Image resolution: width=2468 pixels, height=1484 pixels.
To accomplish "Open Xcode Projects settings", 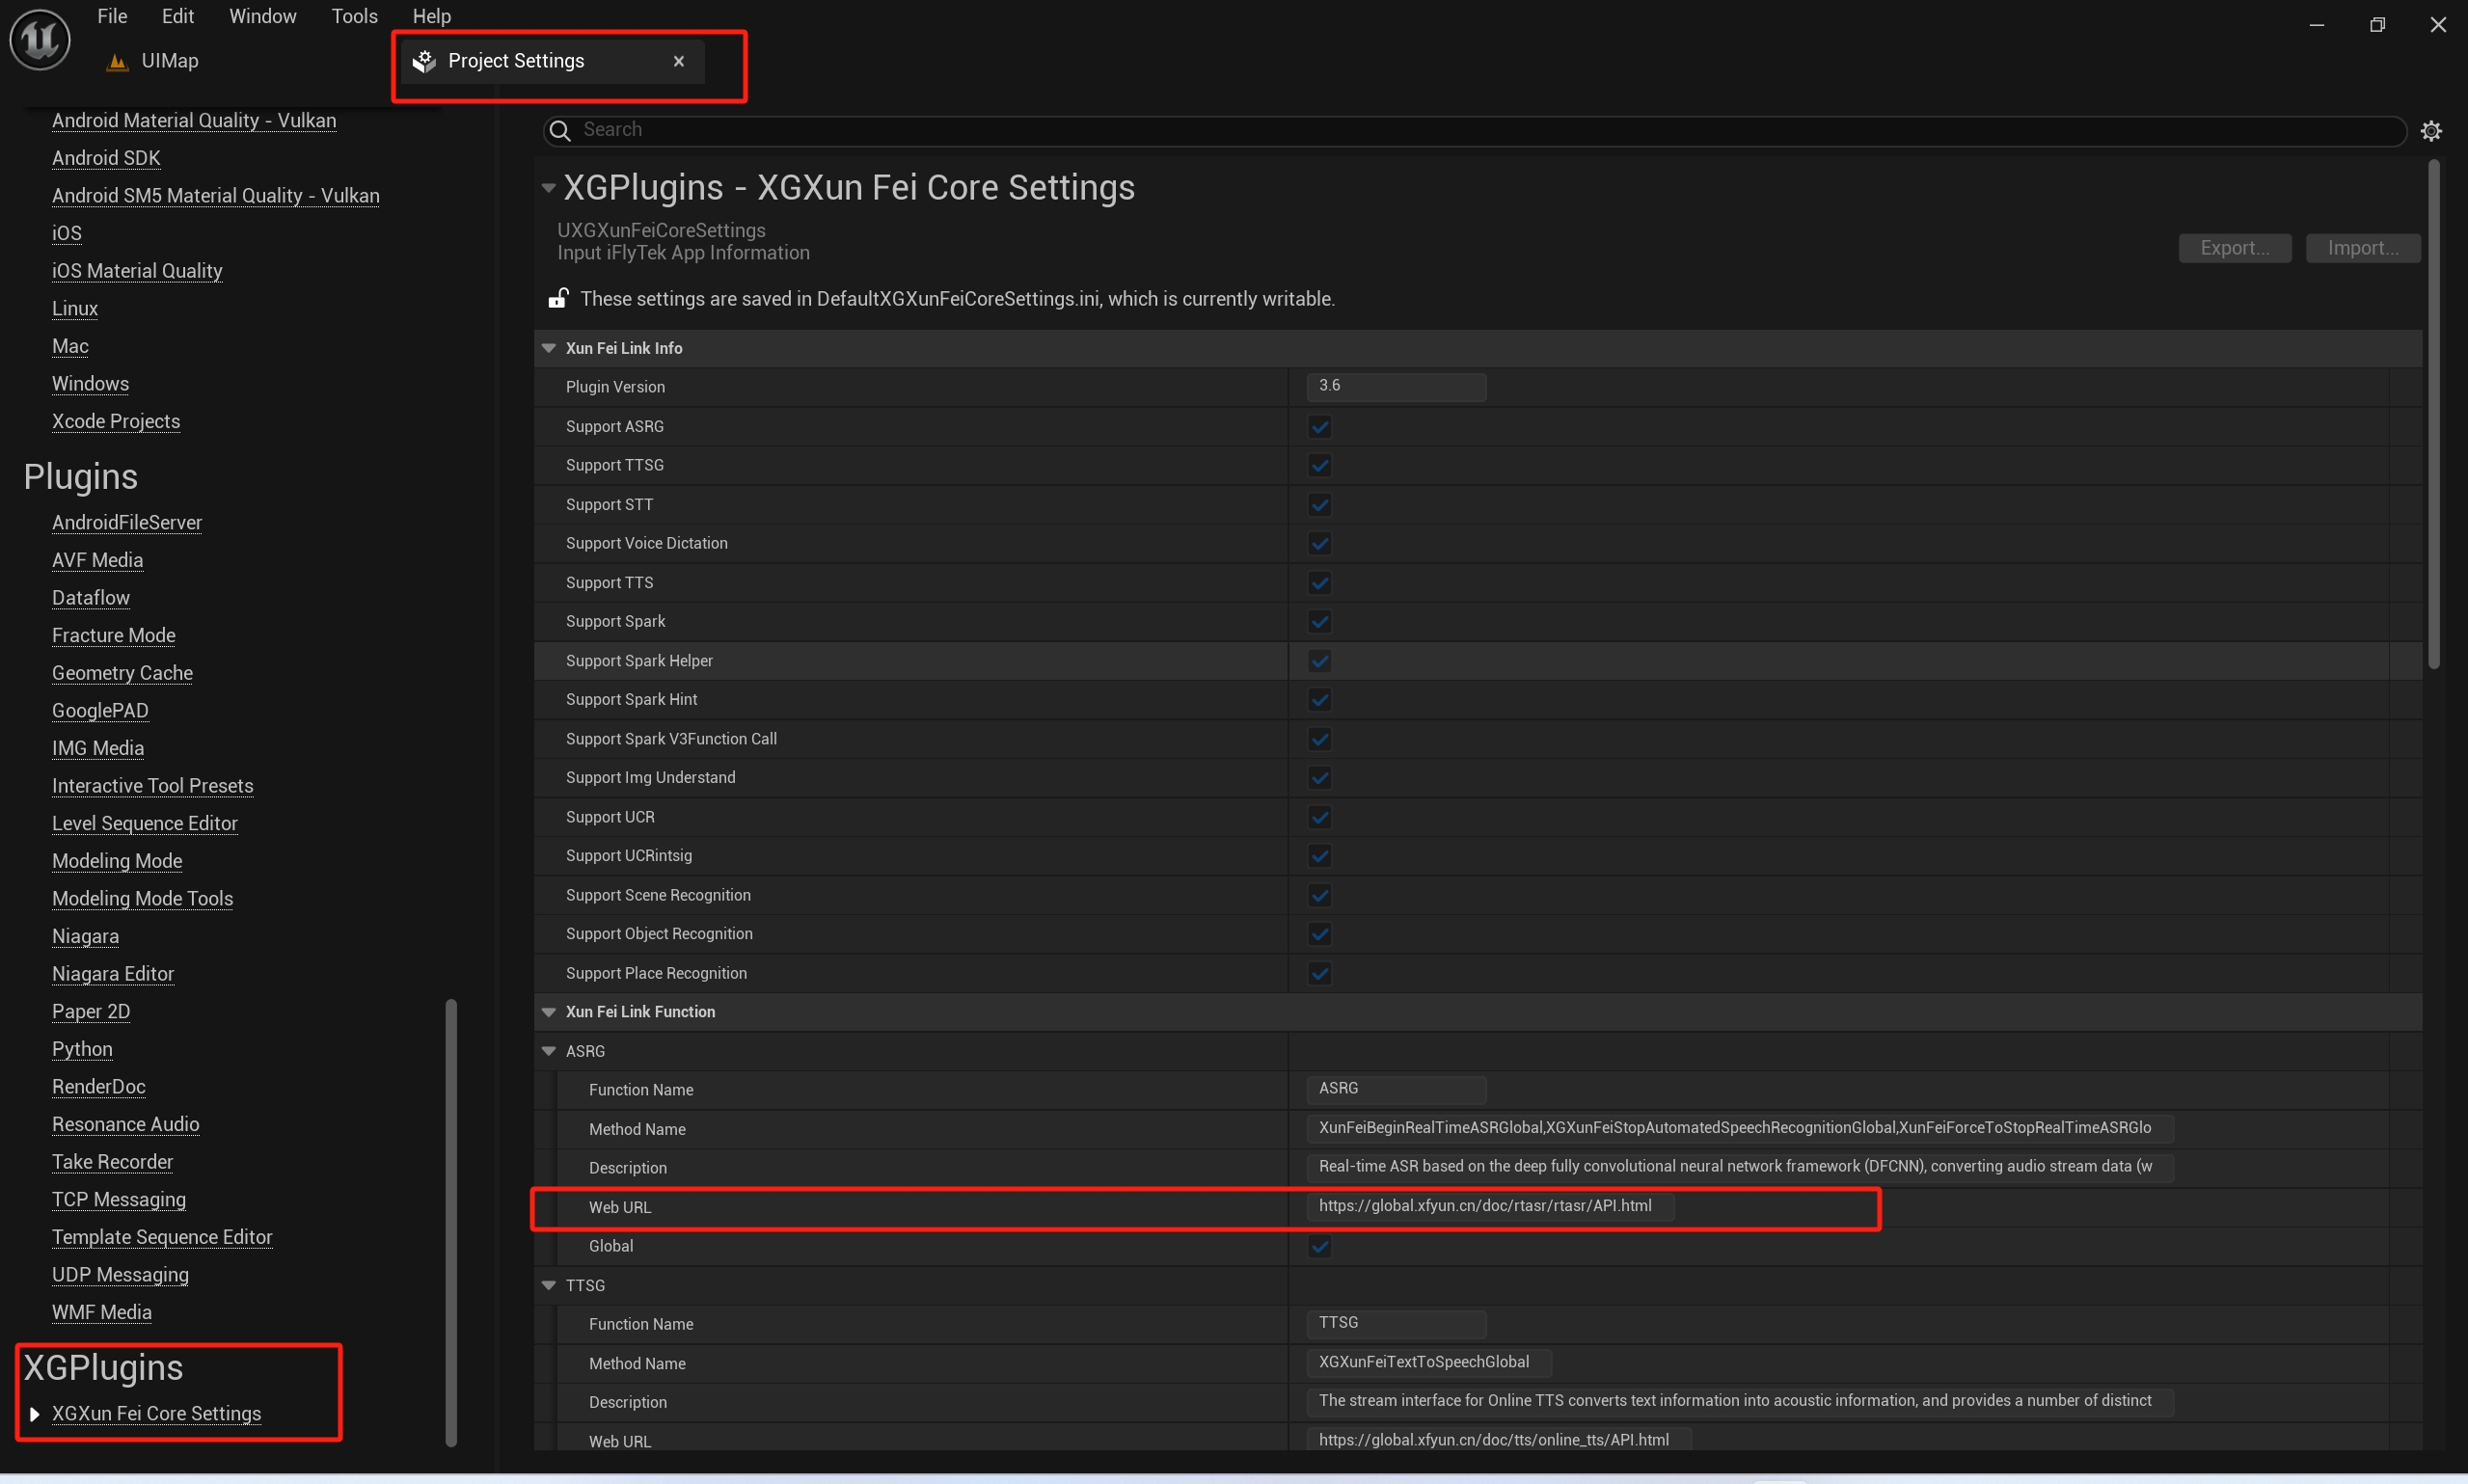I will click(116, 421).
